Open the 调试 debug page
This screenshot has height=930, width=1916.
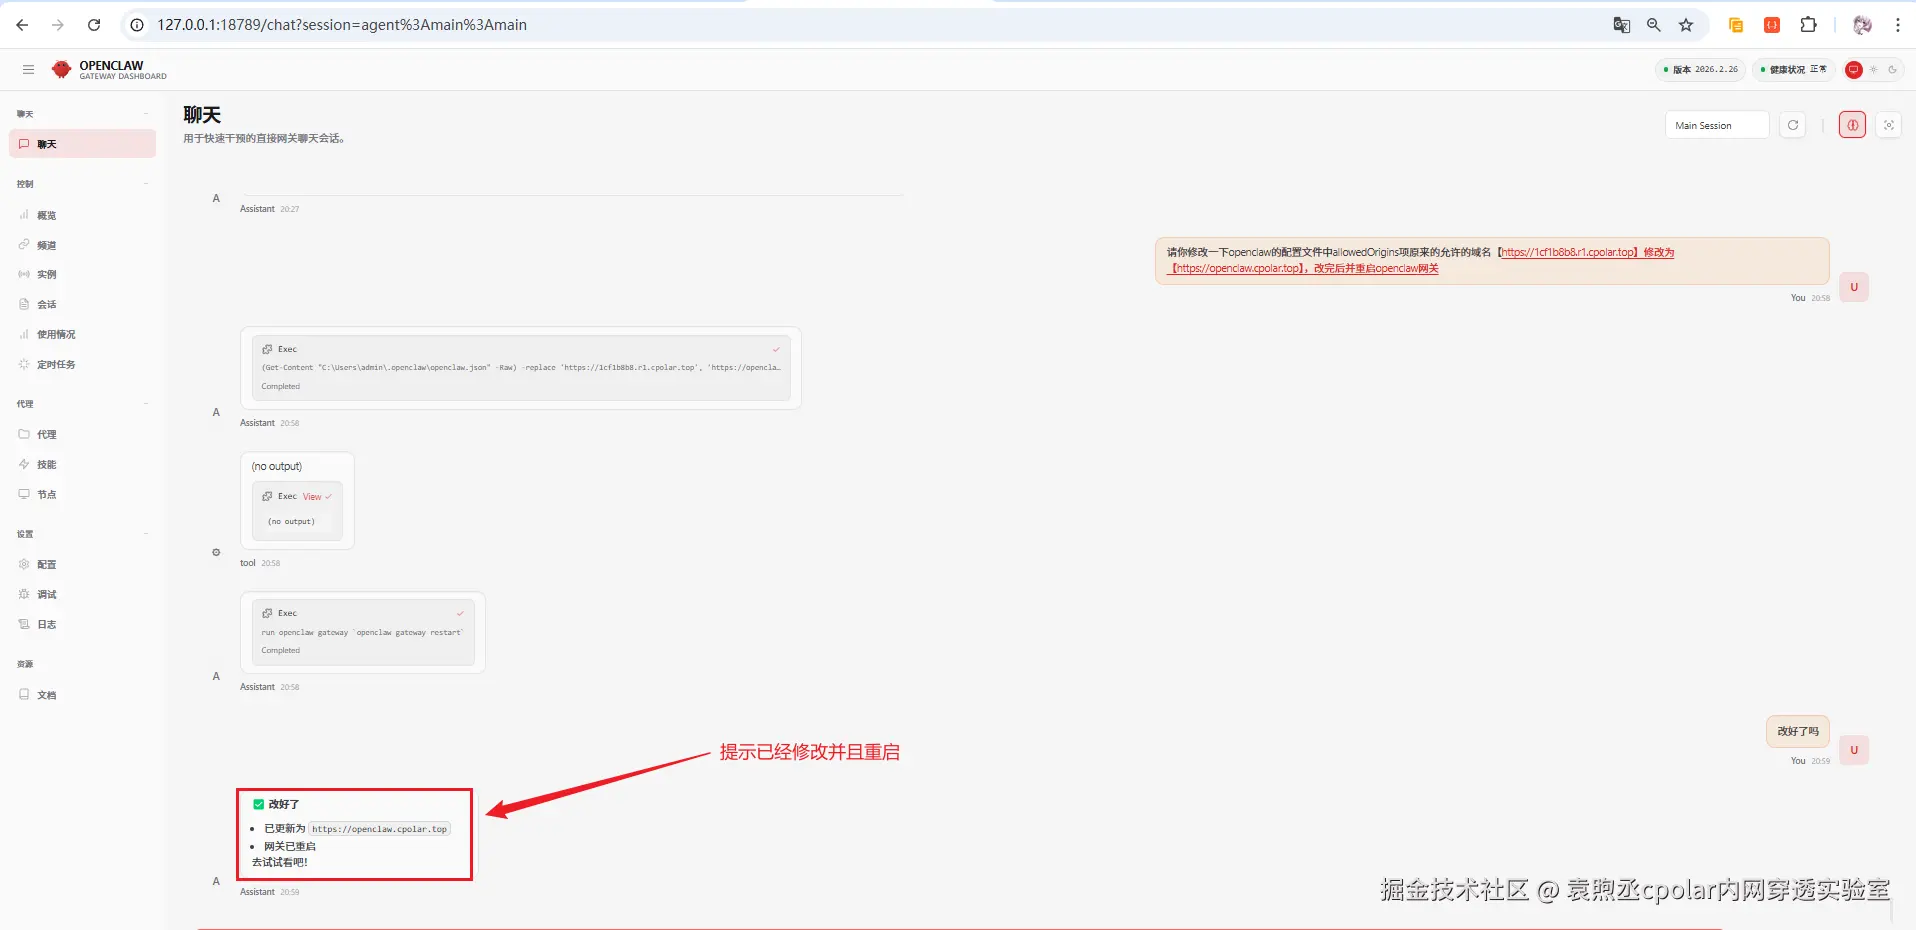click(83, 594)
